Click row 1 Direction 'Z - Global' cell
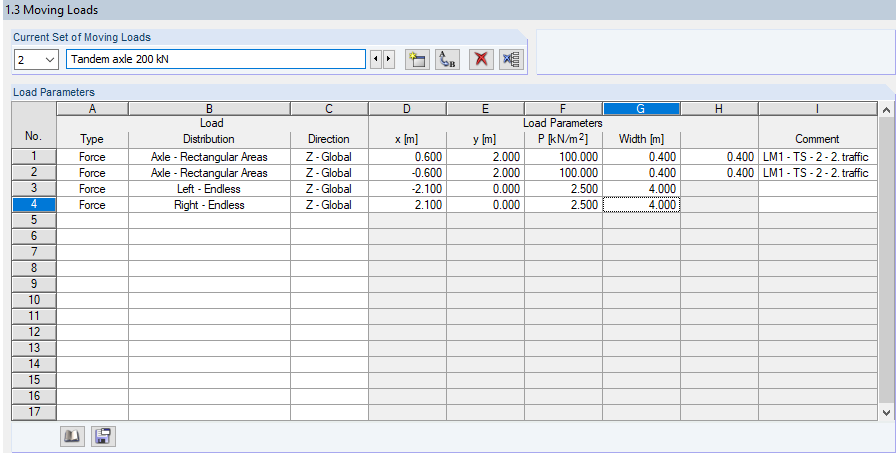 (330, 157)
